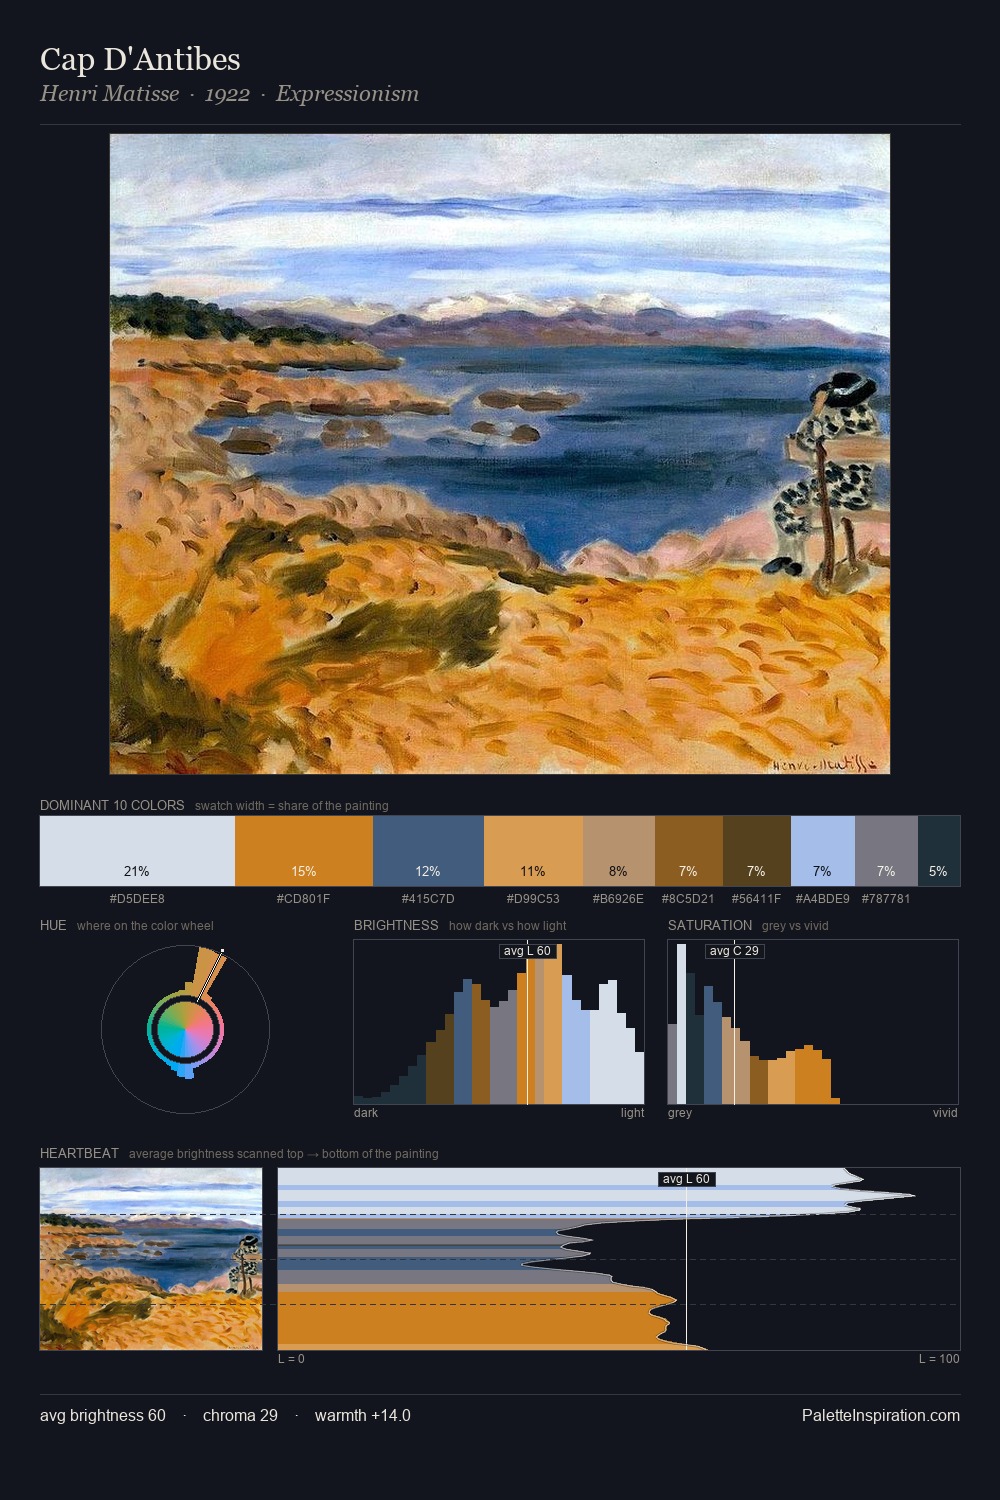Click the "DOMINANT 10 COLORS" heading
1000x1500 pixels.
(x=112, y=805)
